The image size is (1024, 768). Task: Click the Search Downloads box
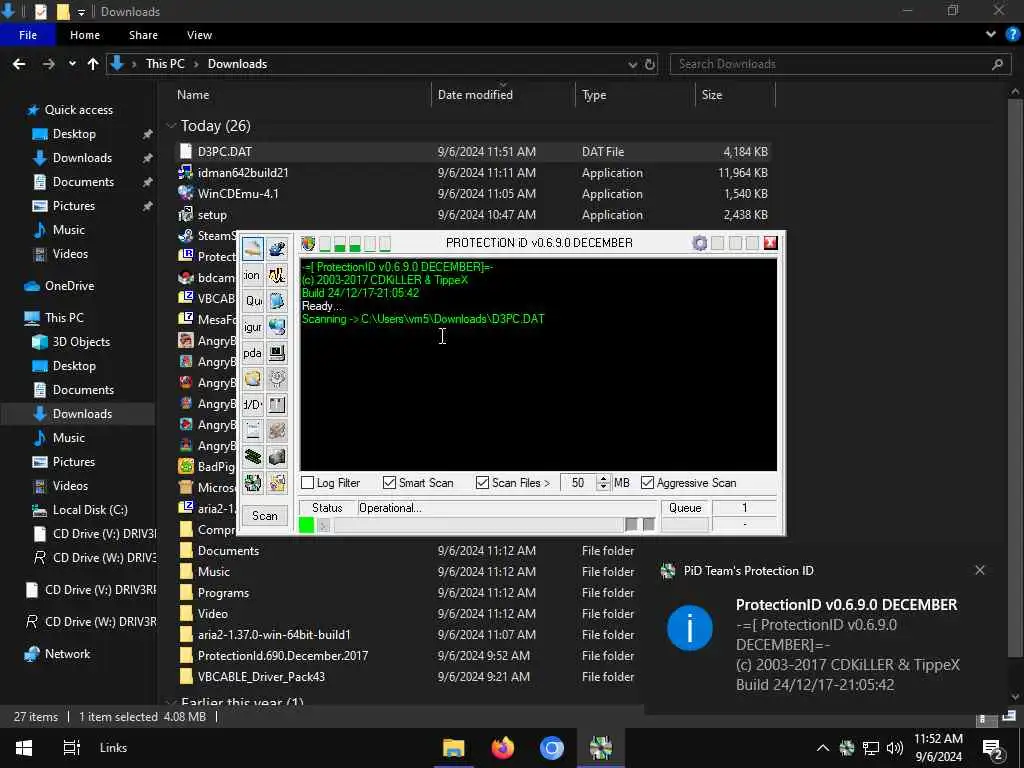839,64
